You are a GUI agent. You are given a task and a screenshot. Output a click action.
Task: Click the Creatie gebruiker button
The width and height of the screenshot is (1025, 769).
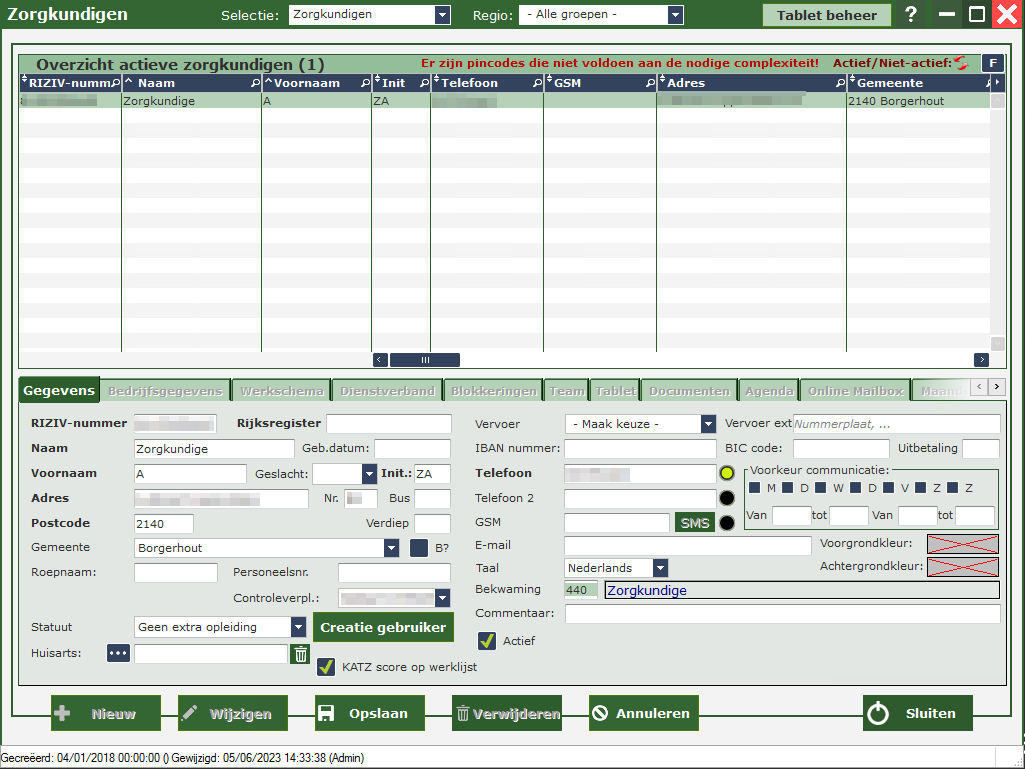click(383, 627)
